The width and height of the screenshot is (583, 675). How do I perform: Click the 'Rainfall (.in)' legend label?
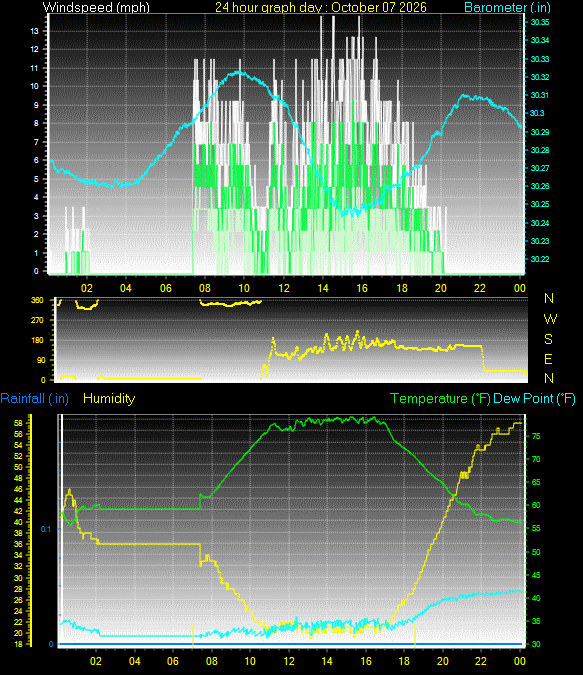(x=34, y=399)
